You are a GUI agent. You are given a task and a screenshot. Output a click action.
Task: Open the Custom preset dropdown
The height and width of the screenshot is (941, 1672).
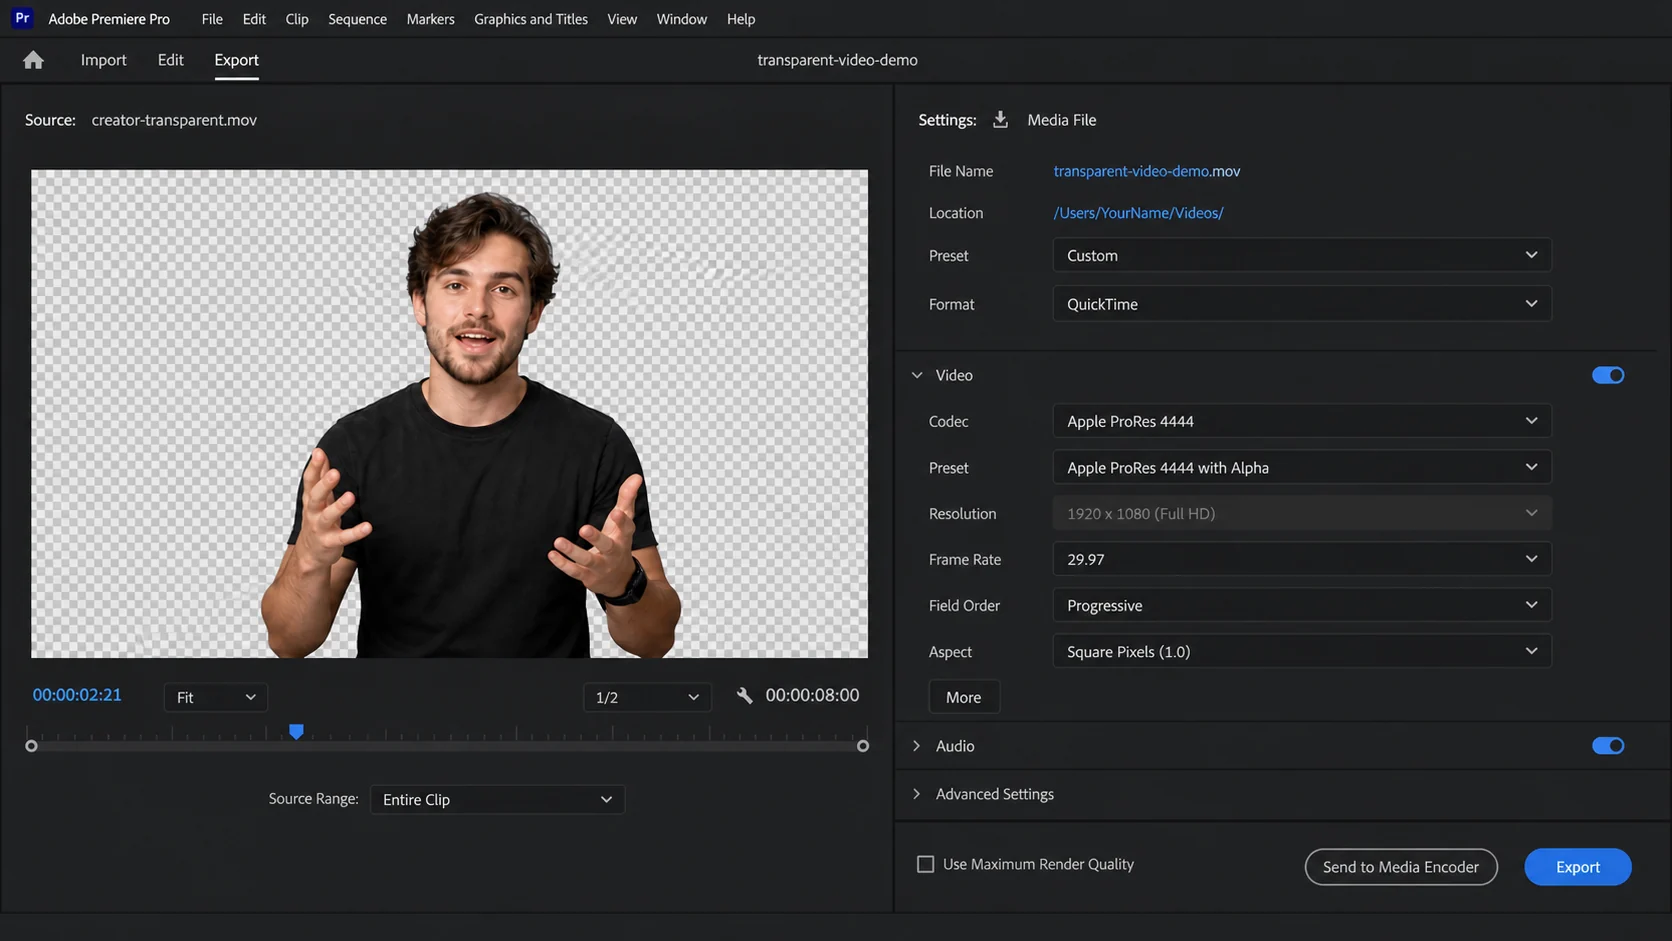[x=1302, y=255]
